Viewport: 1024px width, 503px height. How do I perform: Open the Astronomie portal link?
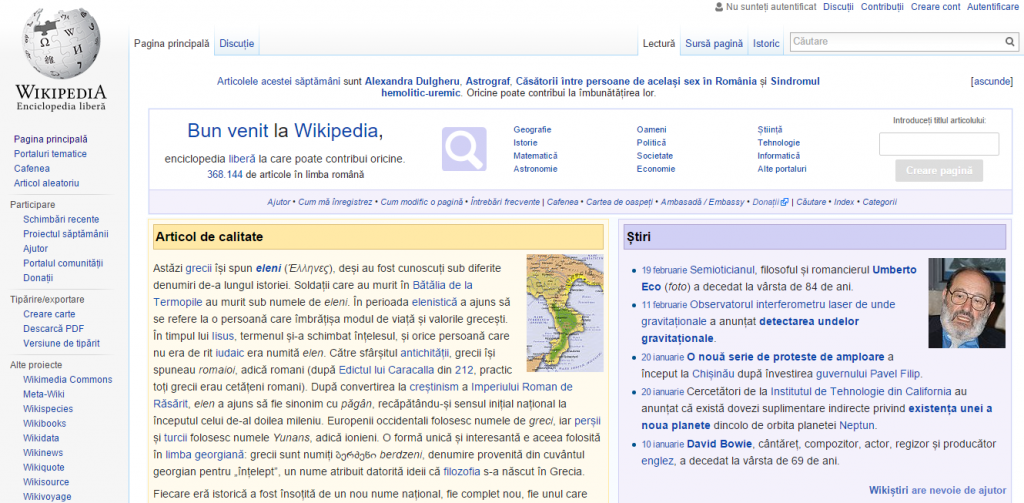point(536,169)
